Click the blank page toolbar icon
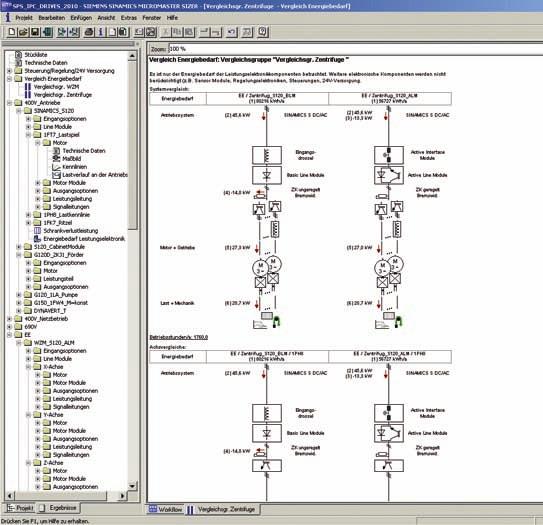This screenshot has height=525, width=543. pos(112,32)
